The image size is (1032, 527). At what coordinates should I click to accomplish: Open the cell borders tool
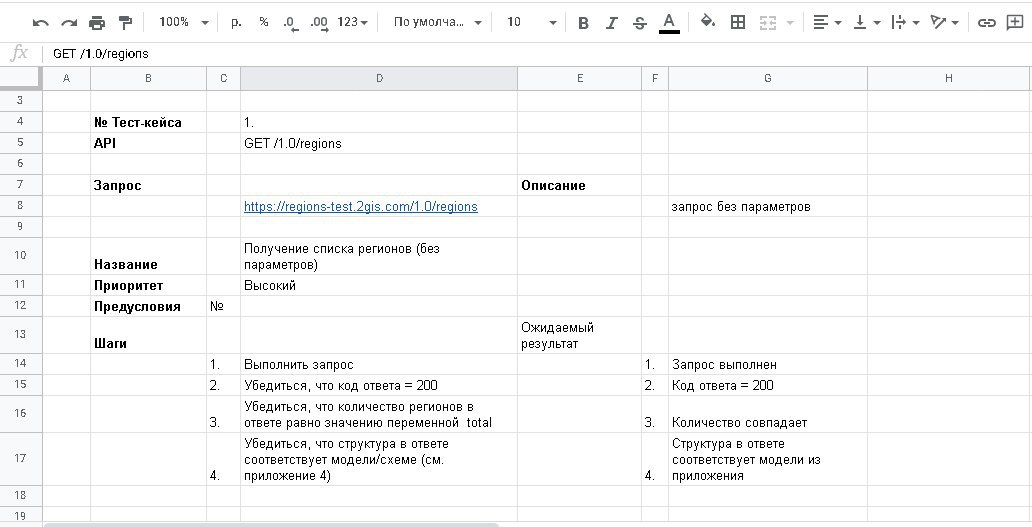[x=738, y=22]
